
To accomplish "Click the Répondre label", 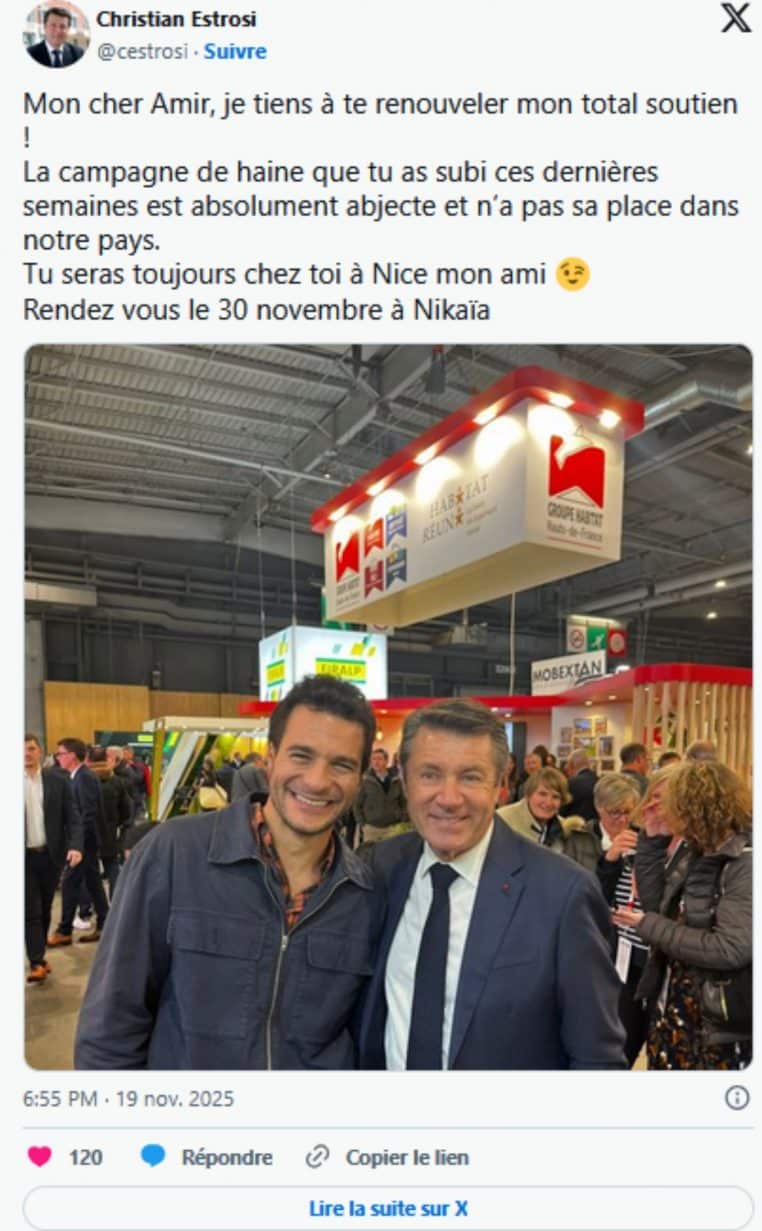I will click(x=227, y=1157).
